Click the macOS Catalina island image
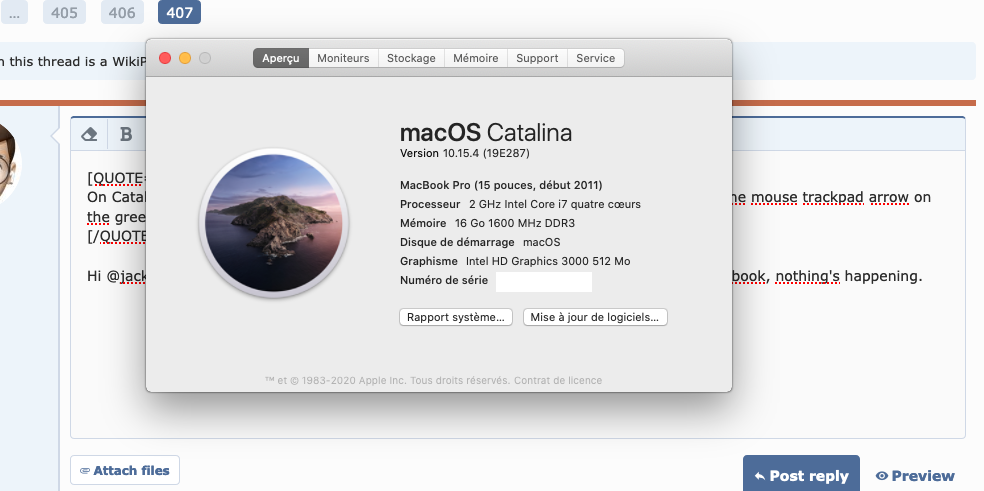The width and height of the screenshot is (984, 491). pos(274,223)
